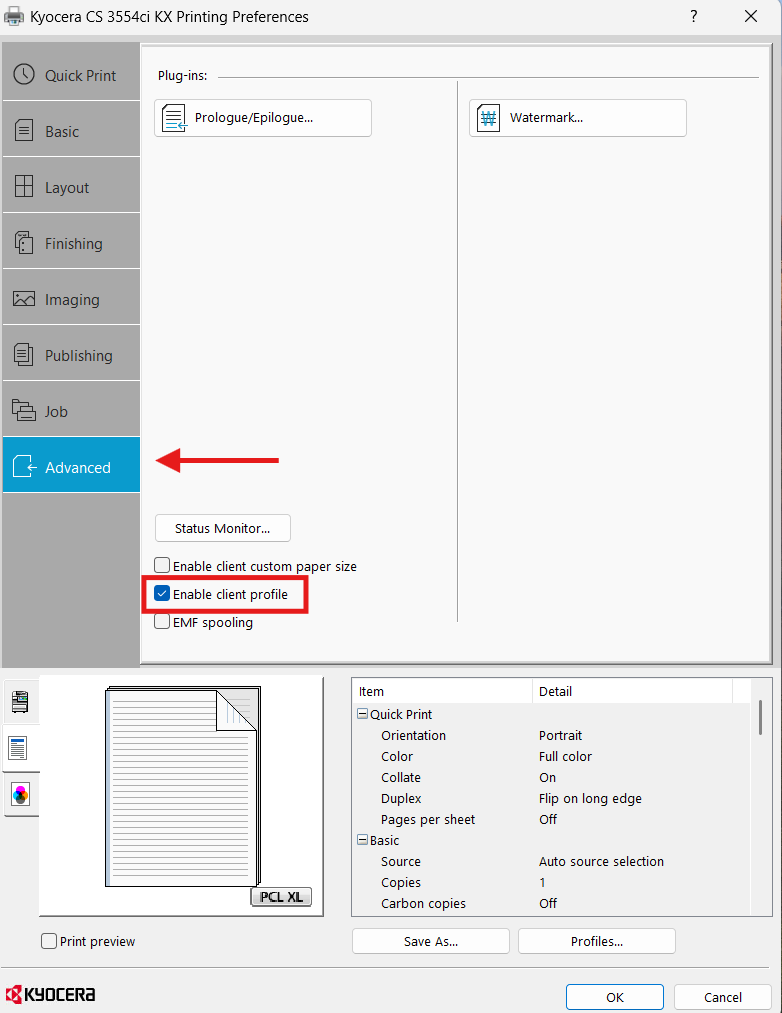The height and width of the screenshot is (1013, 782).
Task: Show the page layout preview icon
Action: click(18, 748)
